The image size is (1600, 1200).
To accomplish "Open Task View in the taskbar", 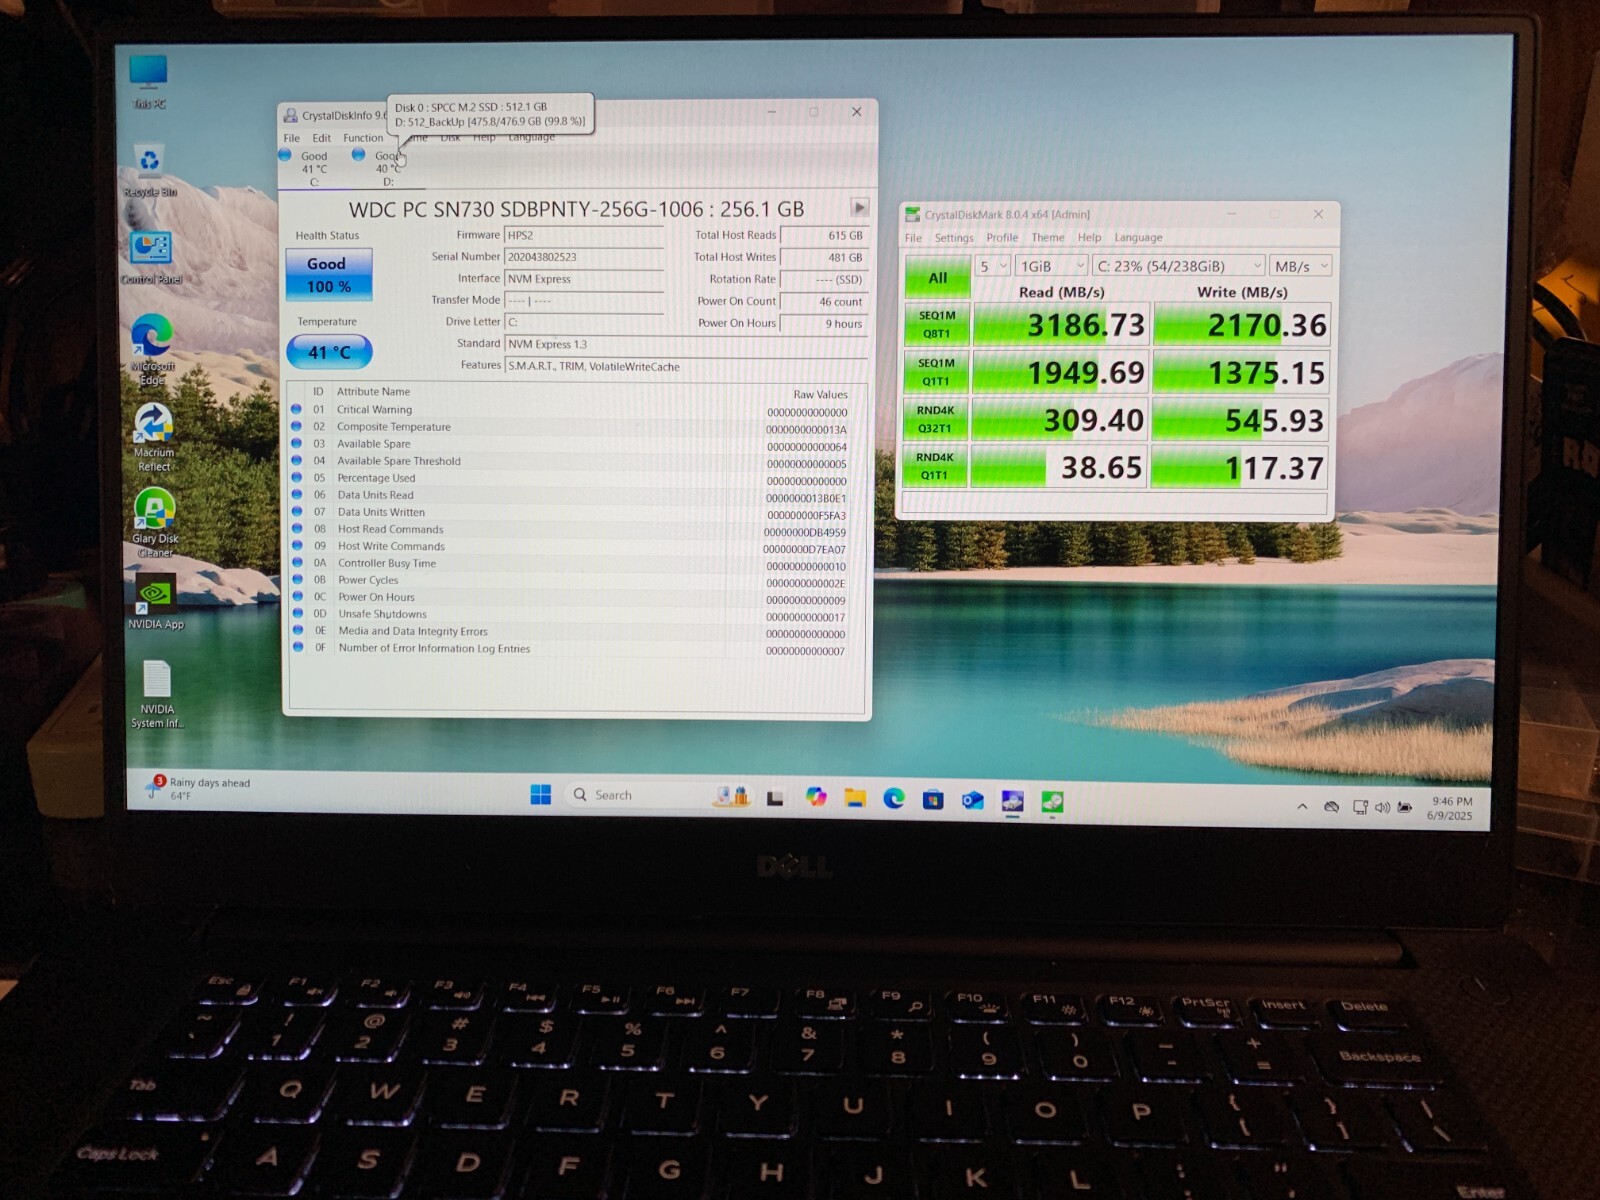I will 775,797.
